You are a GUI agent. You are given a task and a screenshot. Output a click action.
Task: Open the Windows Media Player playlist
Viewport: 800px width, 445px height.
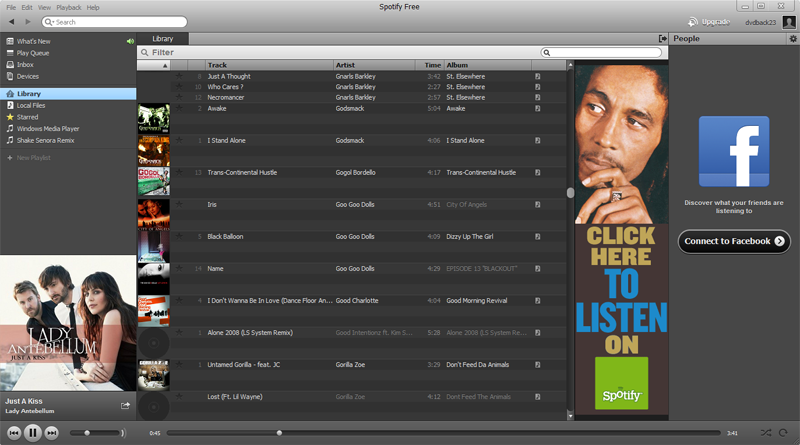[x=48, y=129]
